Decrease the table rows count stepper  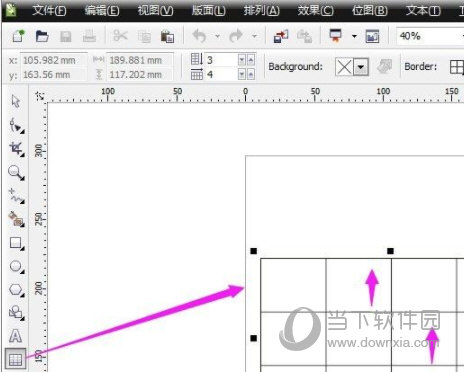point(242,60)
